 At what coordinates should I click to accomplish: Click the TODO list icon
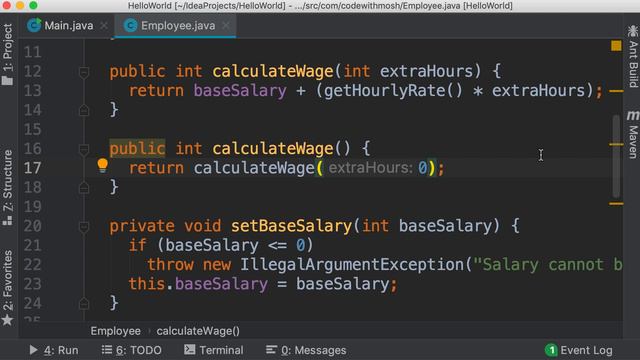point(107,350)
